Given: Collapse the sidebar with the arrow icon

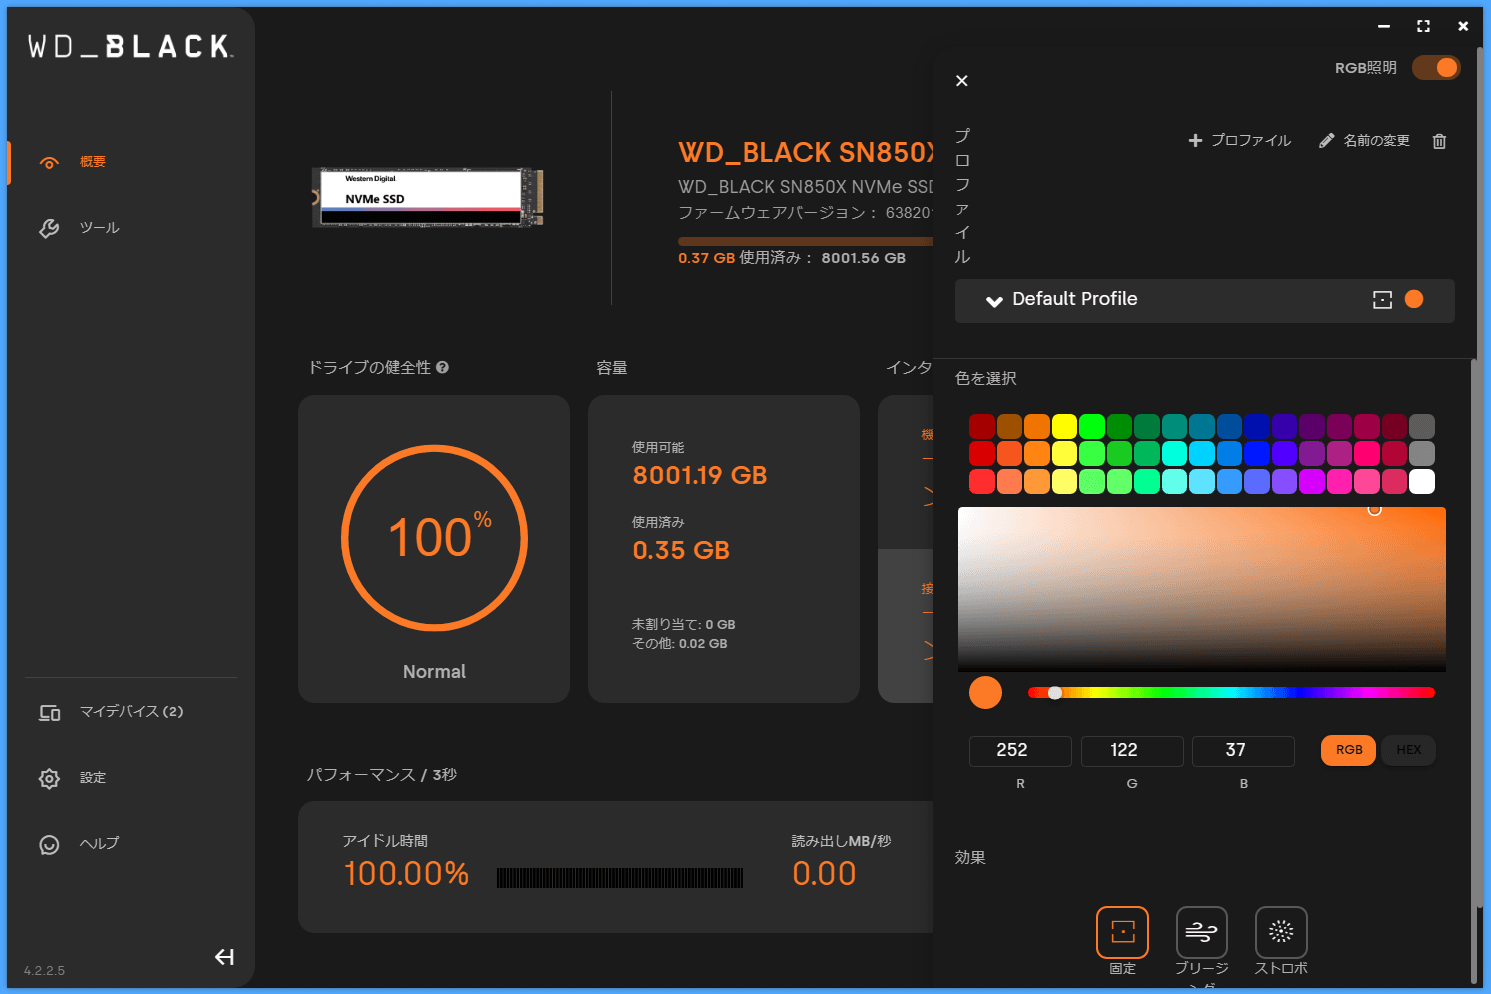Looking at the screenshot, I should (224, 957).
